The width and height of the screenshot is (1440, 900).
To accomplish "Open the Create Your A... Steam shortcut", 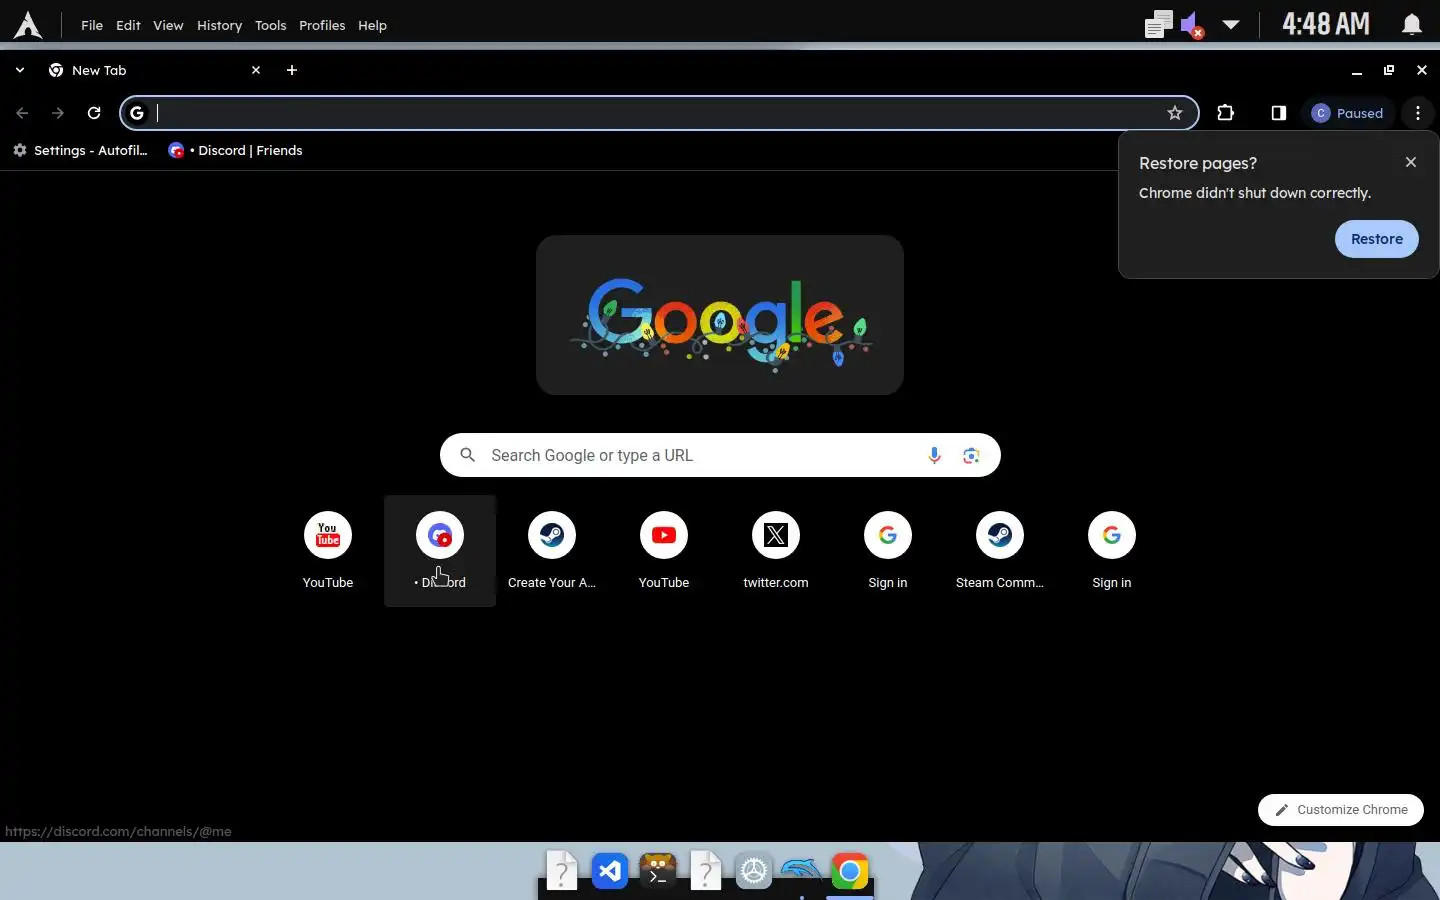I will 552,550.
